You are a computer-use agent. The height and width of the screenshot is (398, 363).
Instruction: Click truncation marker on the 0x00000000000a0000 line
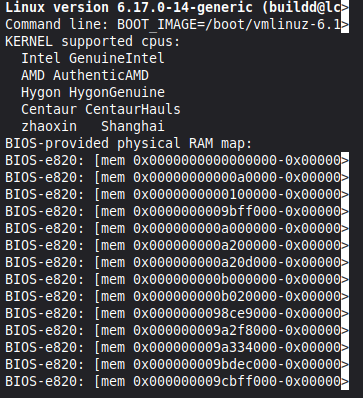coord(345,178)
